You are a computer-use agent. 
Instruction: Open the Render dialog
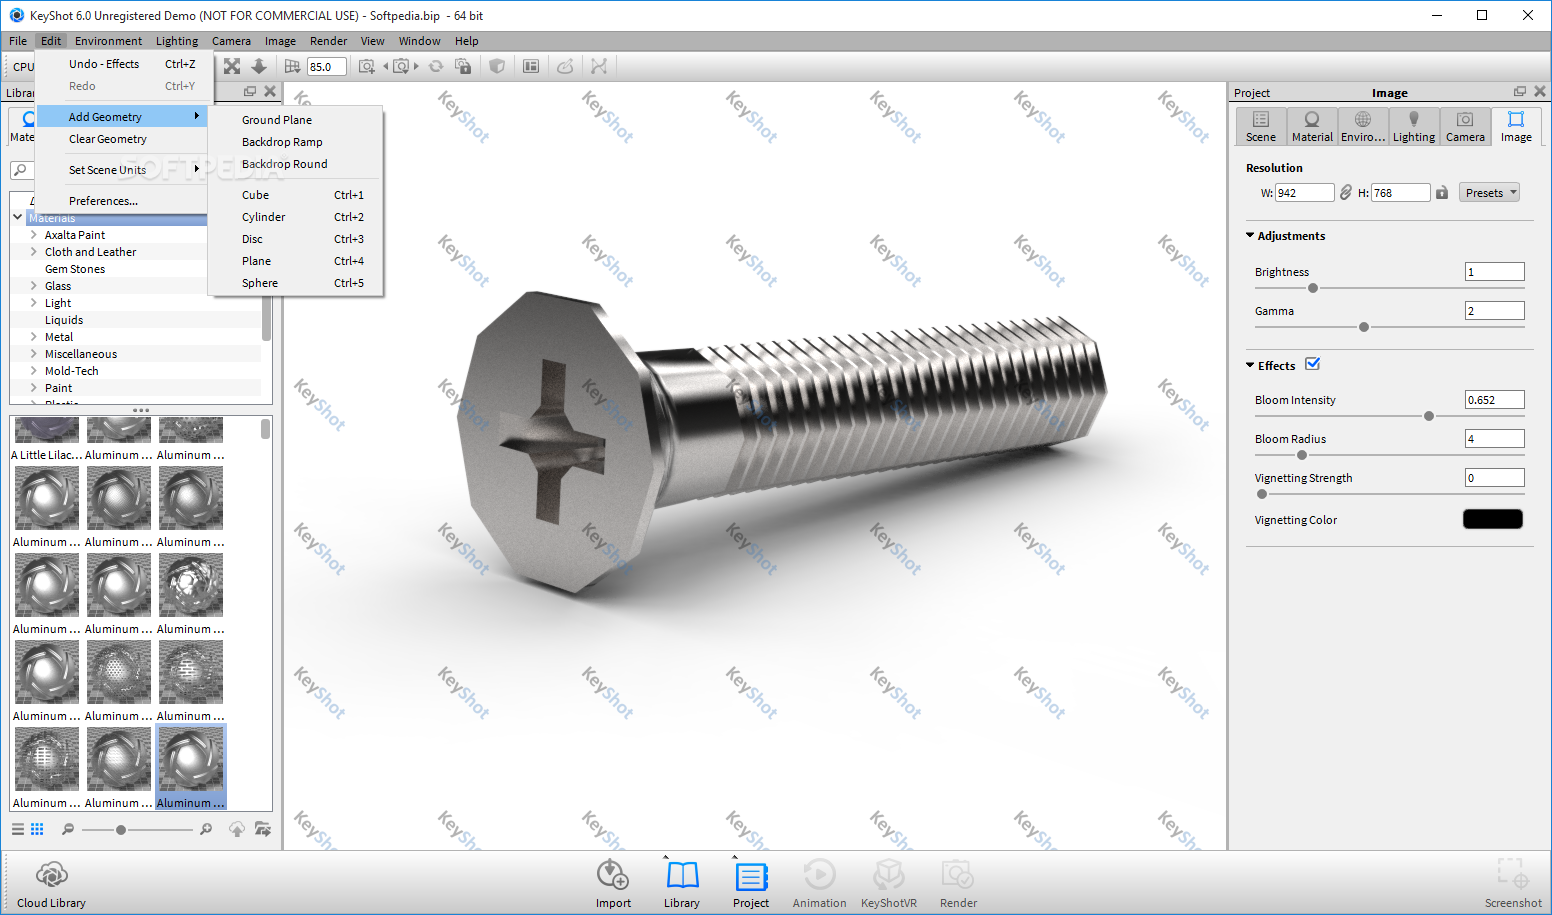tap(958, 884)
